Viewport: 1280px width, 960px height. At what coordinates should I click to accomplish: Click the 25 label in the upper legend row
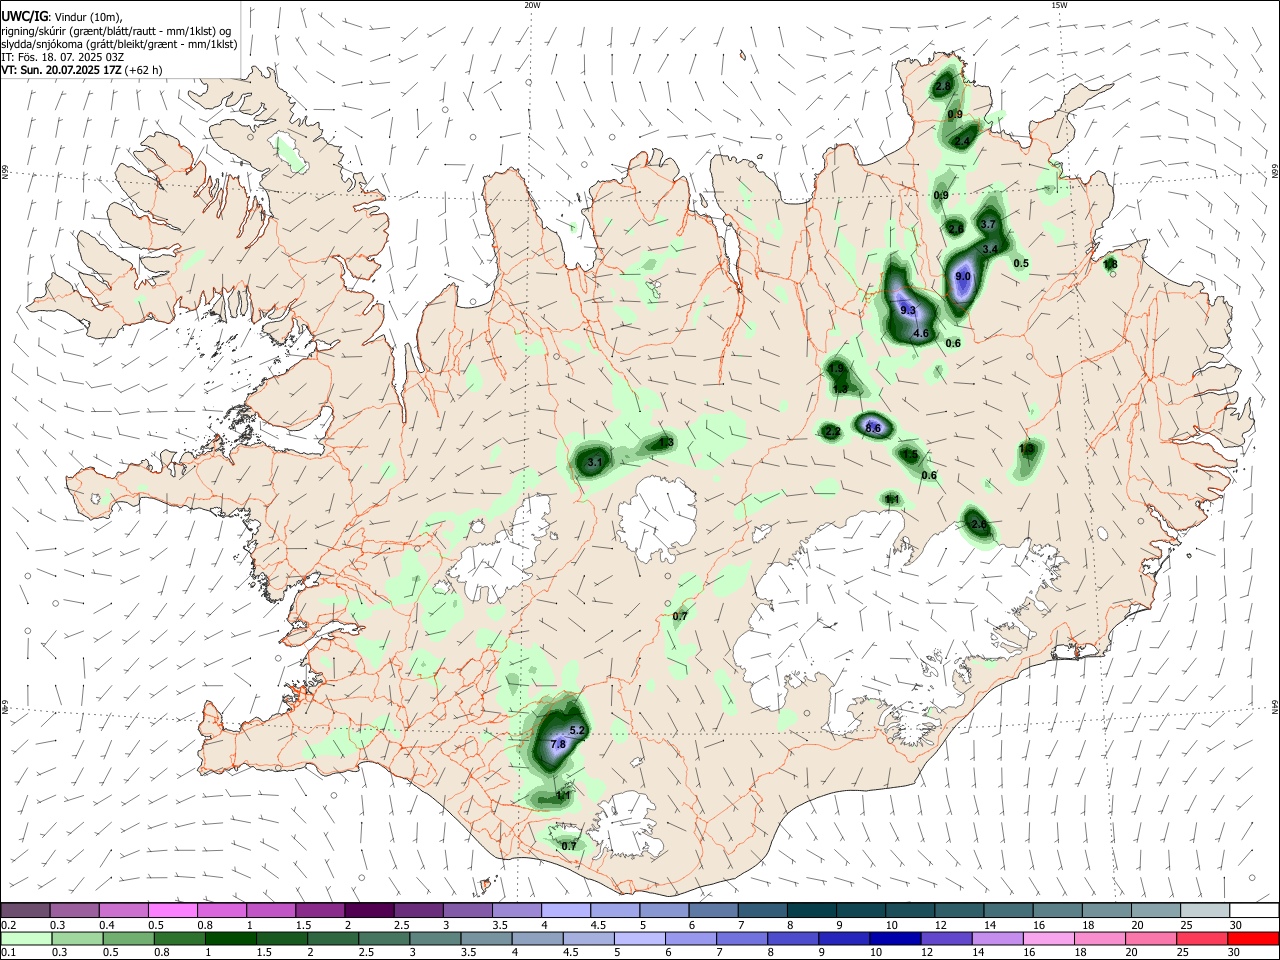tap(1186, 925)
